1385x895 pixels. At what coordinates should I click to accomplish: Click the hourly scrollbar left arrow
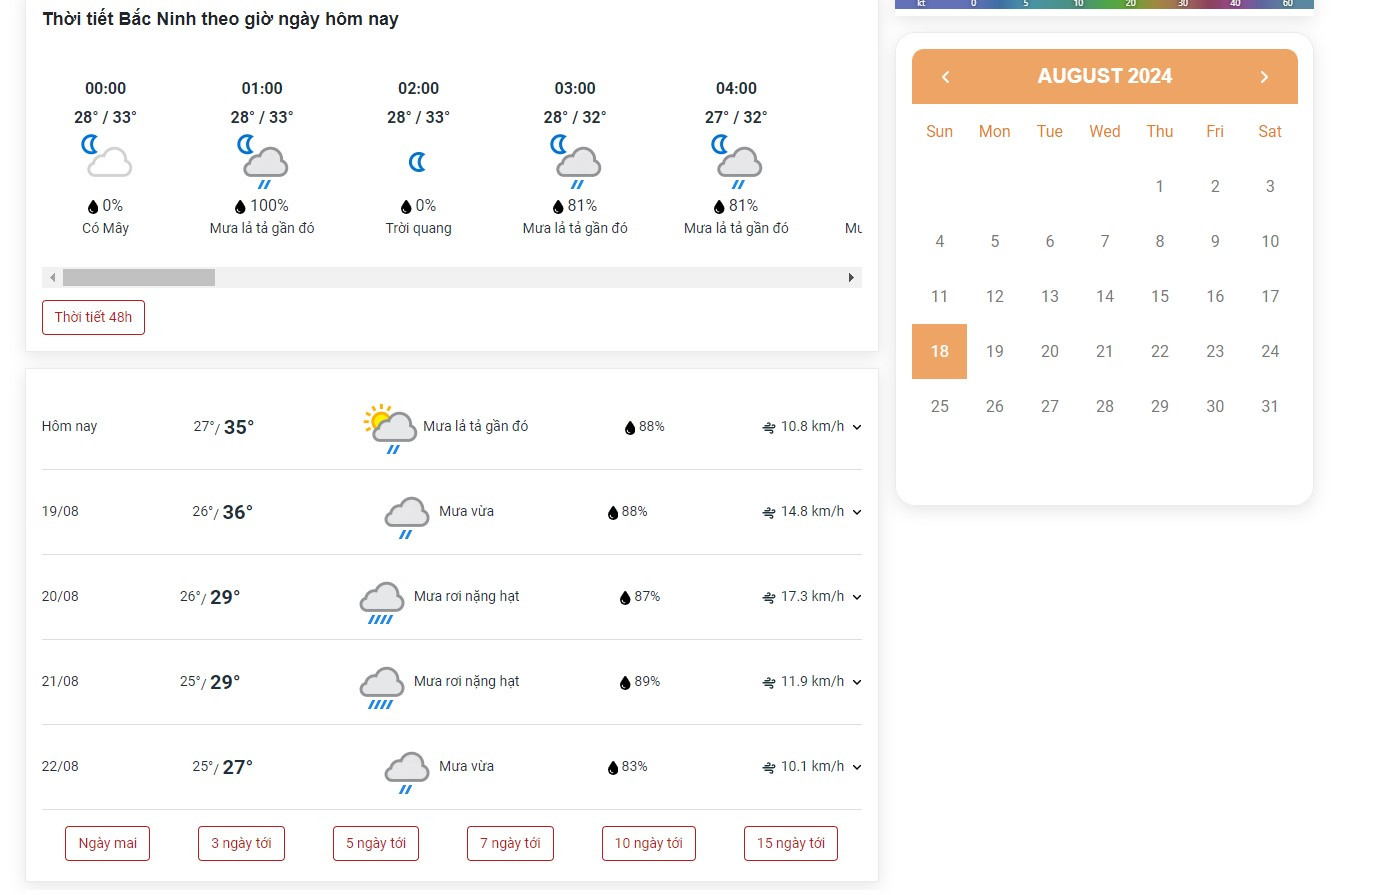(53, 277)
